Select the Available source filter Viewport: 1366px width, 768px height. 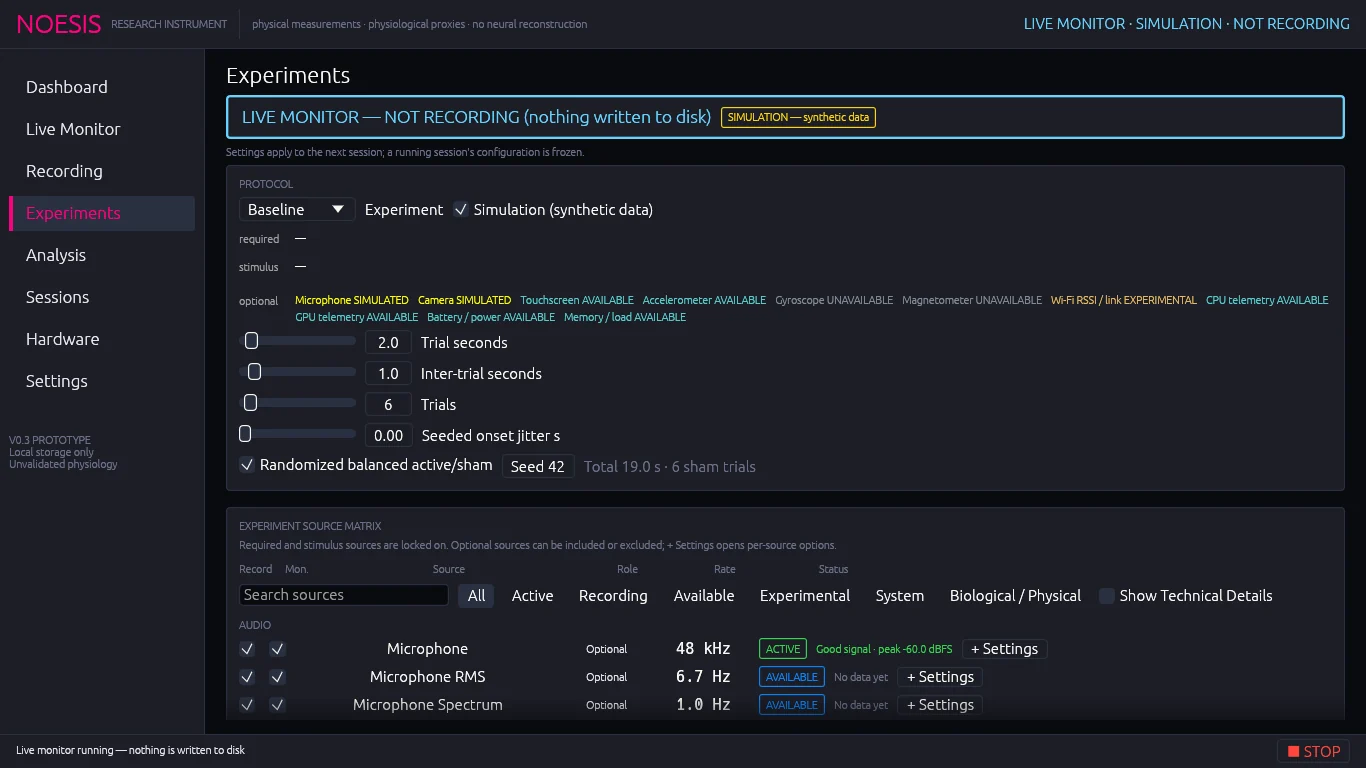point(704,595)
